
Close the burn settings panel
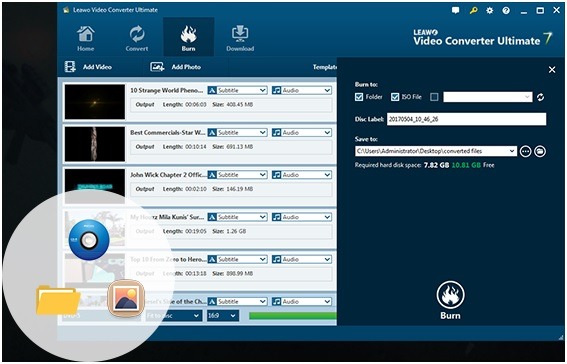tap(552, 69)
